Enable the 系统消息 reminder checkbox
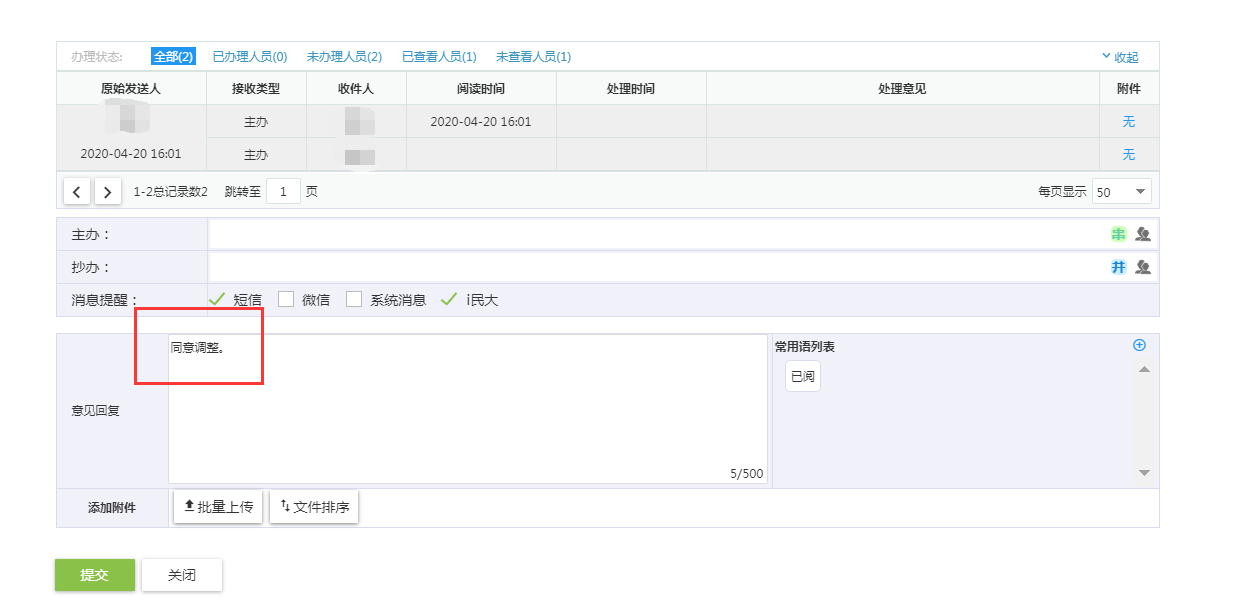1239x612 pixels. [354, 299]
